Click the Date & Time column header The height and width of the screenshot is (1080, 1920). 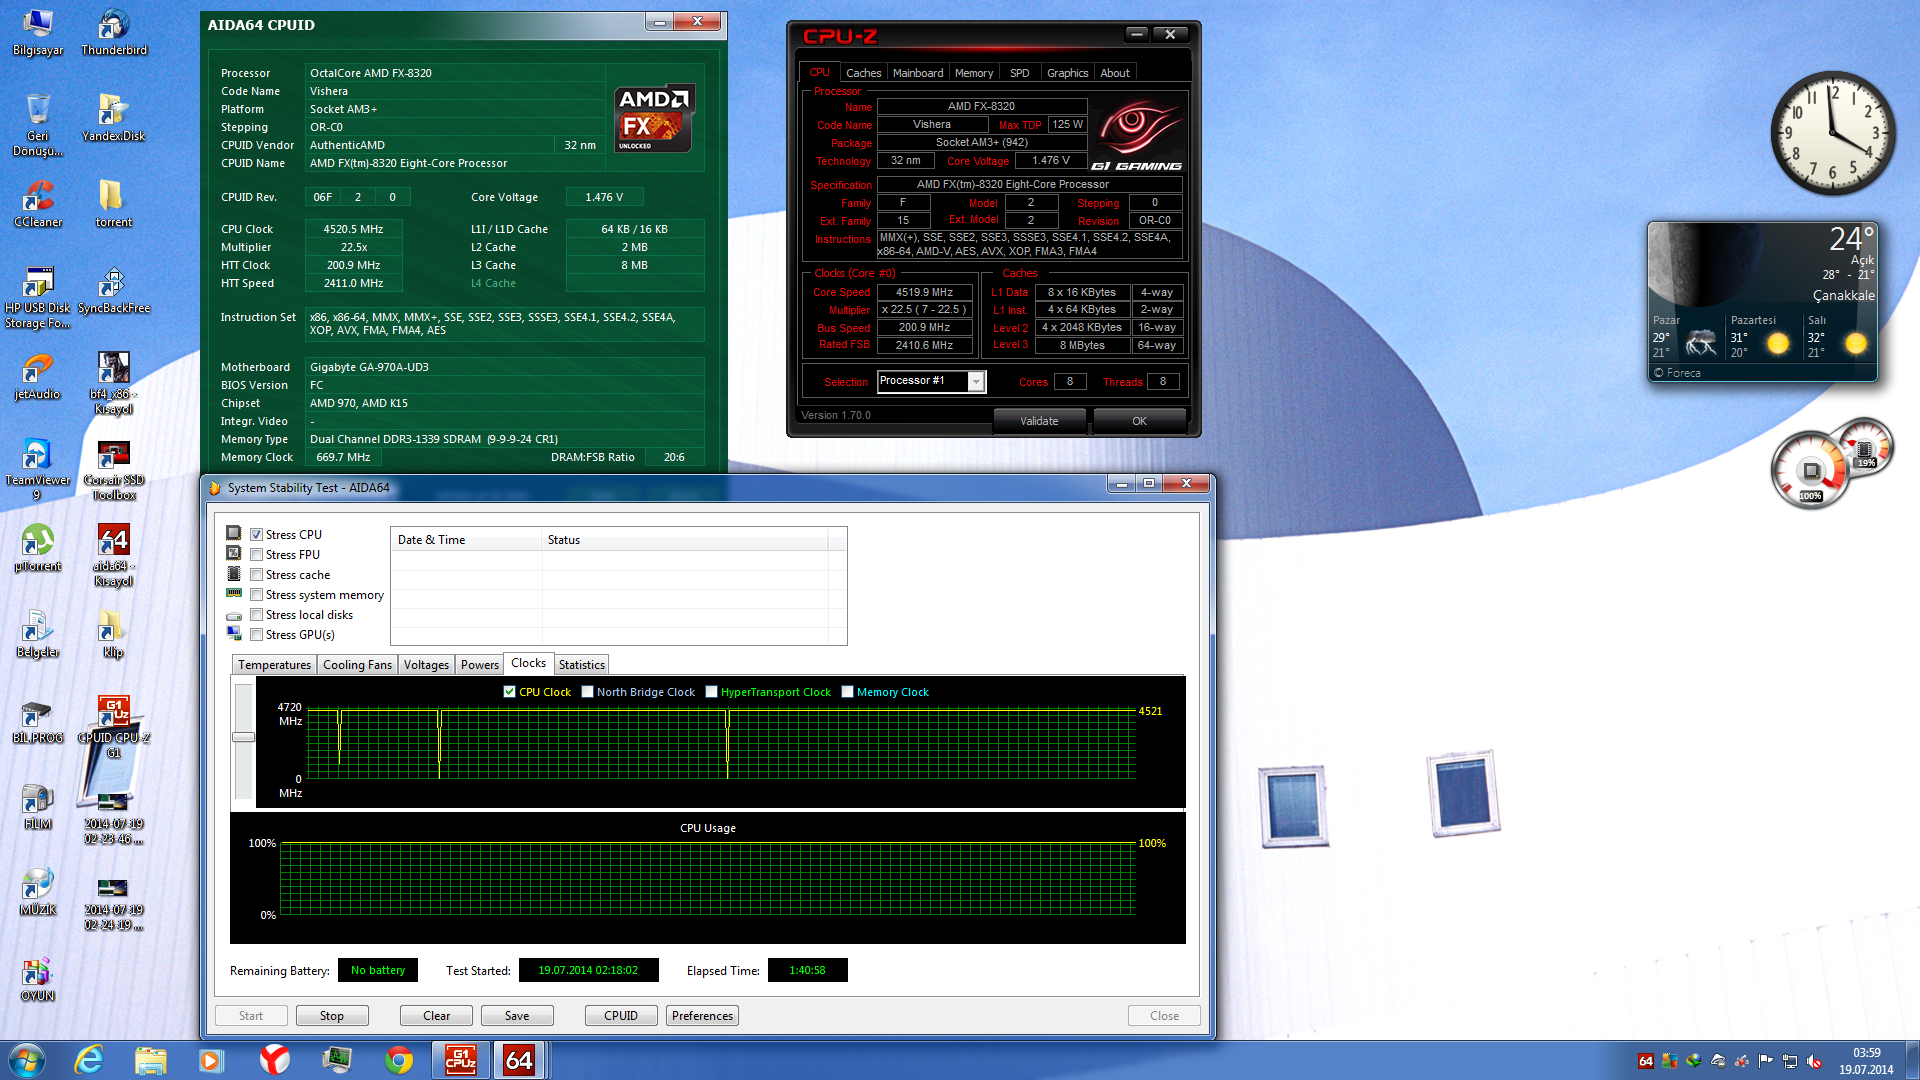467,540
